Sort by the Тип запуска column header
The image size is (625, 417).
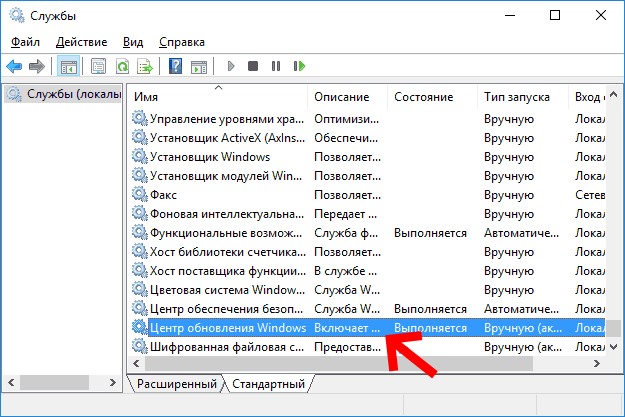pos(518,97)
